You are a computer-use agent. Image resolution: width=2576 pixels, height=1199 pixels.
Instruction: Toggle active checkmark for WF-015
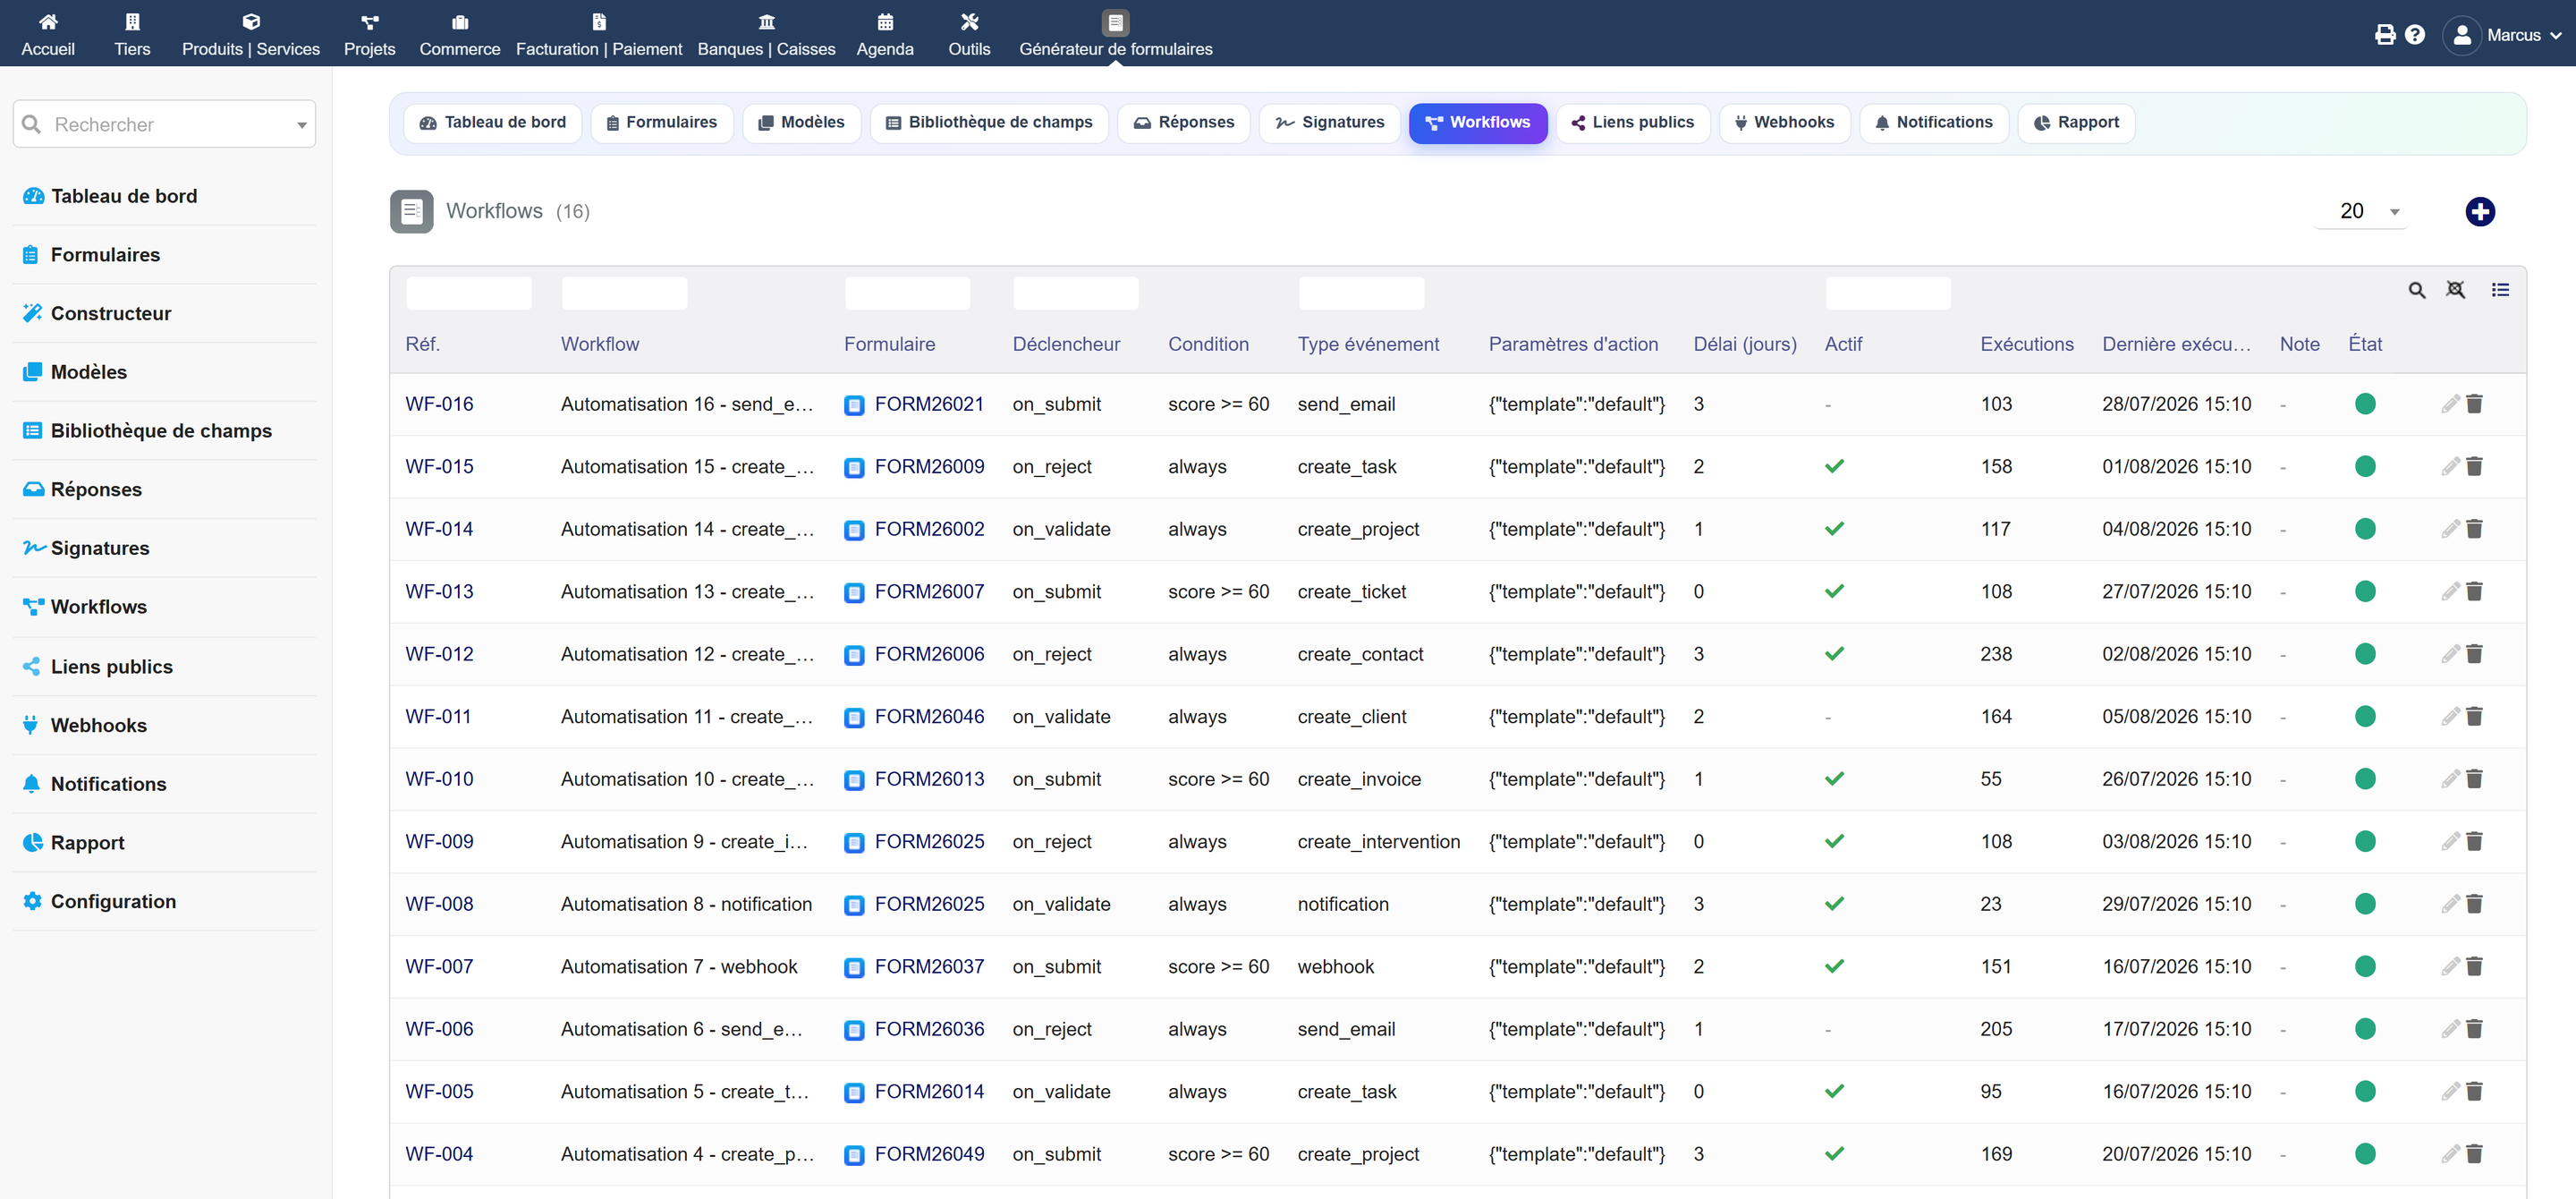tap(1834, 467)
